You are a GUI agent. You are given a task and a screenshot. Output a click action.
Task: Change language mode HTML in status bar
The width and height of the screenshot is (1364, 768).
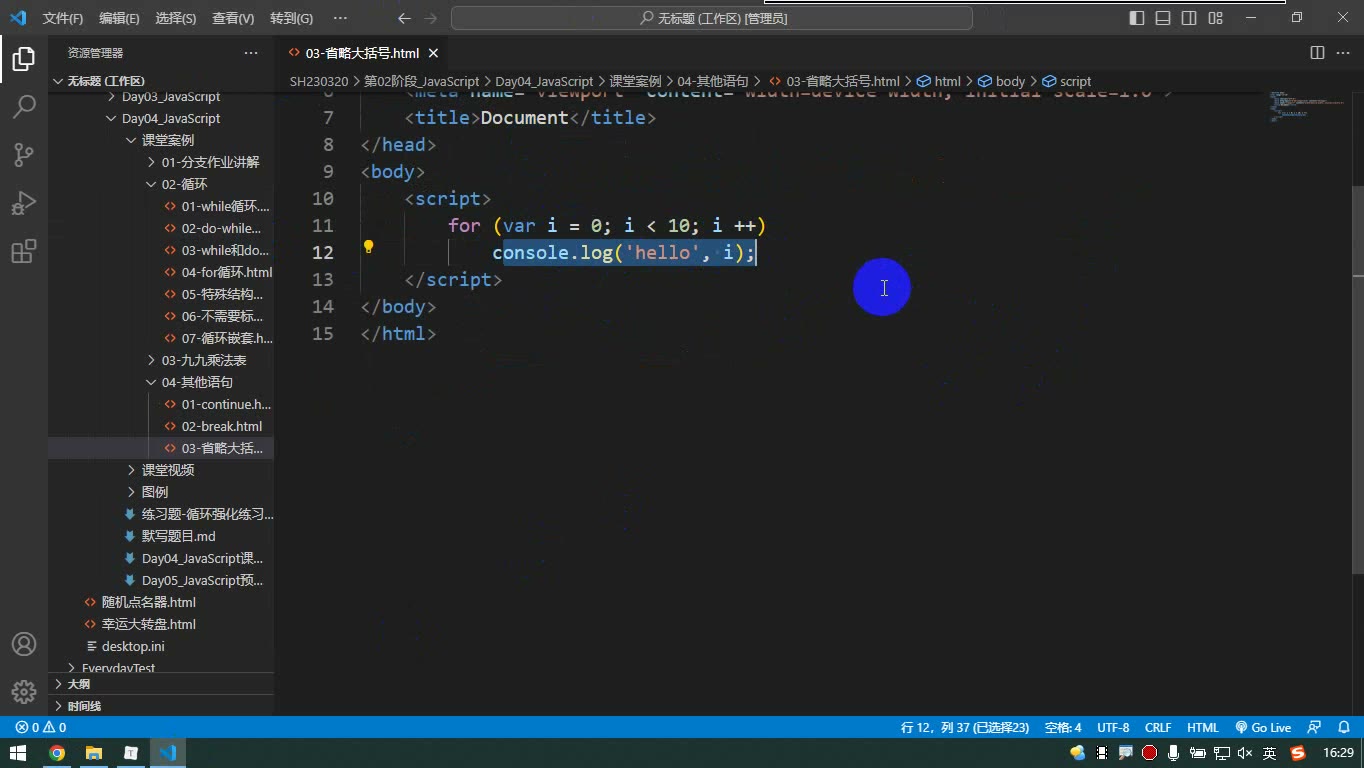click(x=1203, y=727)
